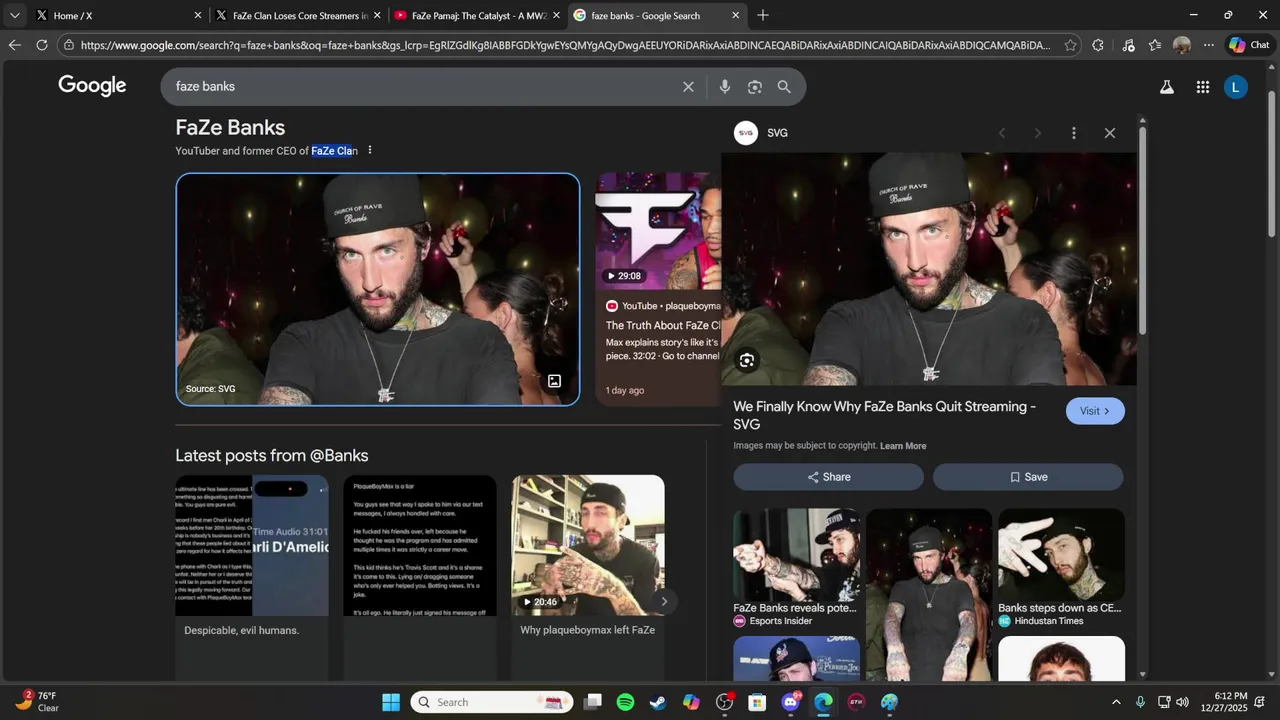The image size is (1280, 720).
Task: Open Learn More about image copyright
Action: point(903,446)
